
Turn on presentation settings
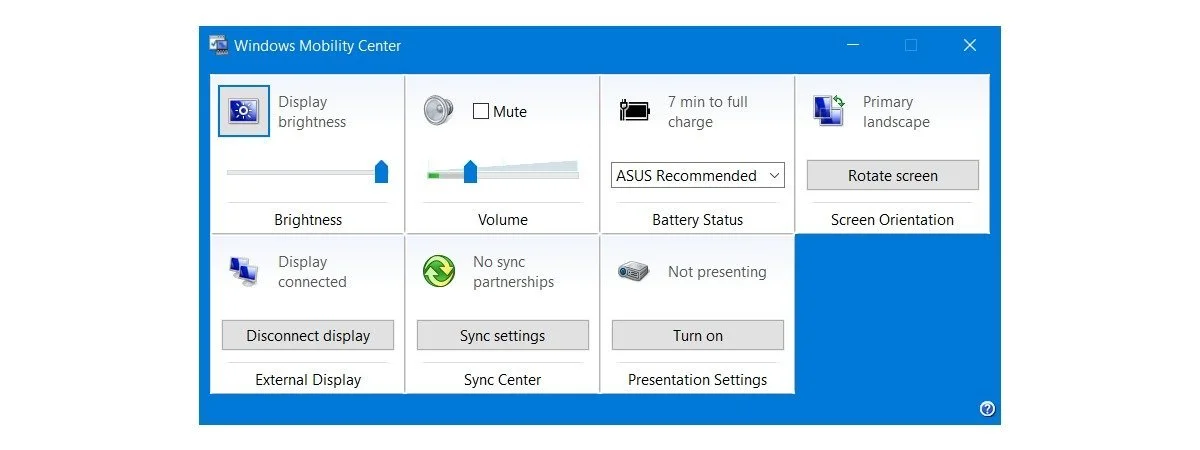click(x=698, y=335)
